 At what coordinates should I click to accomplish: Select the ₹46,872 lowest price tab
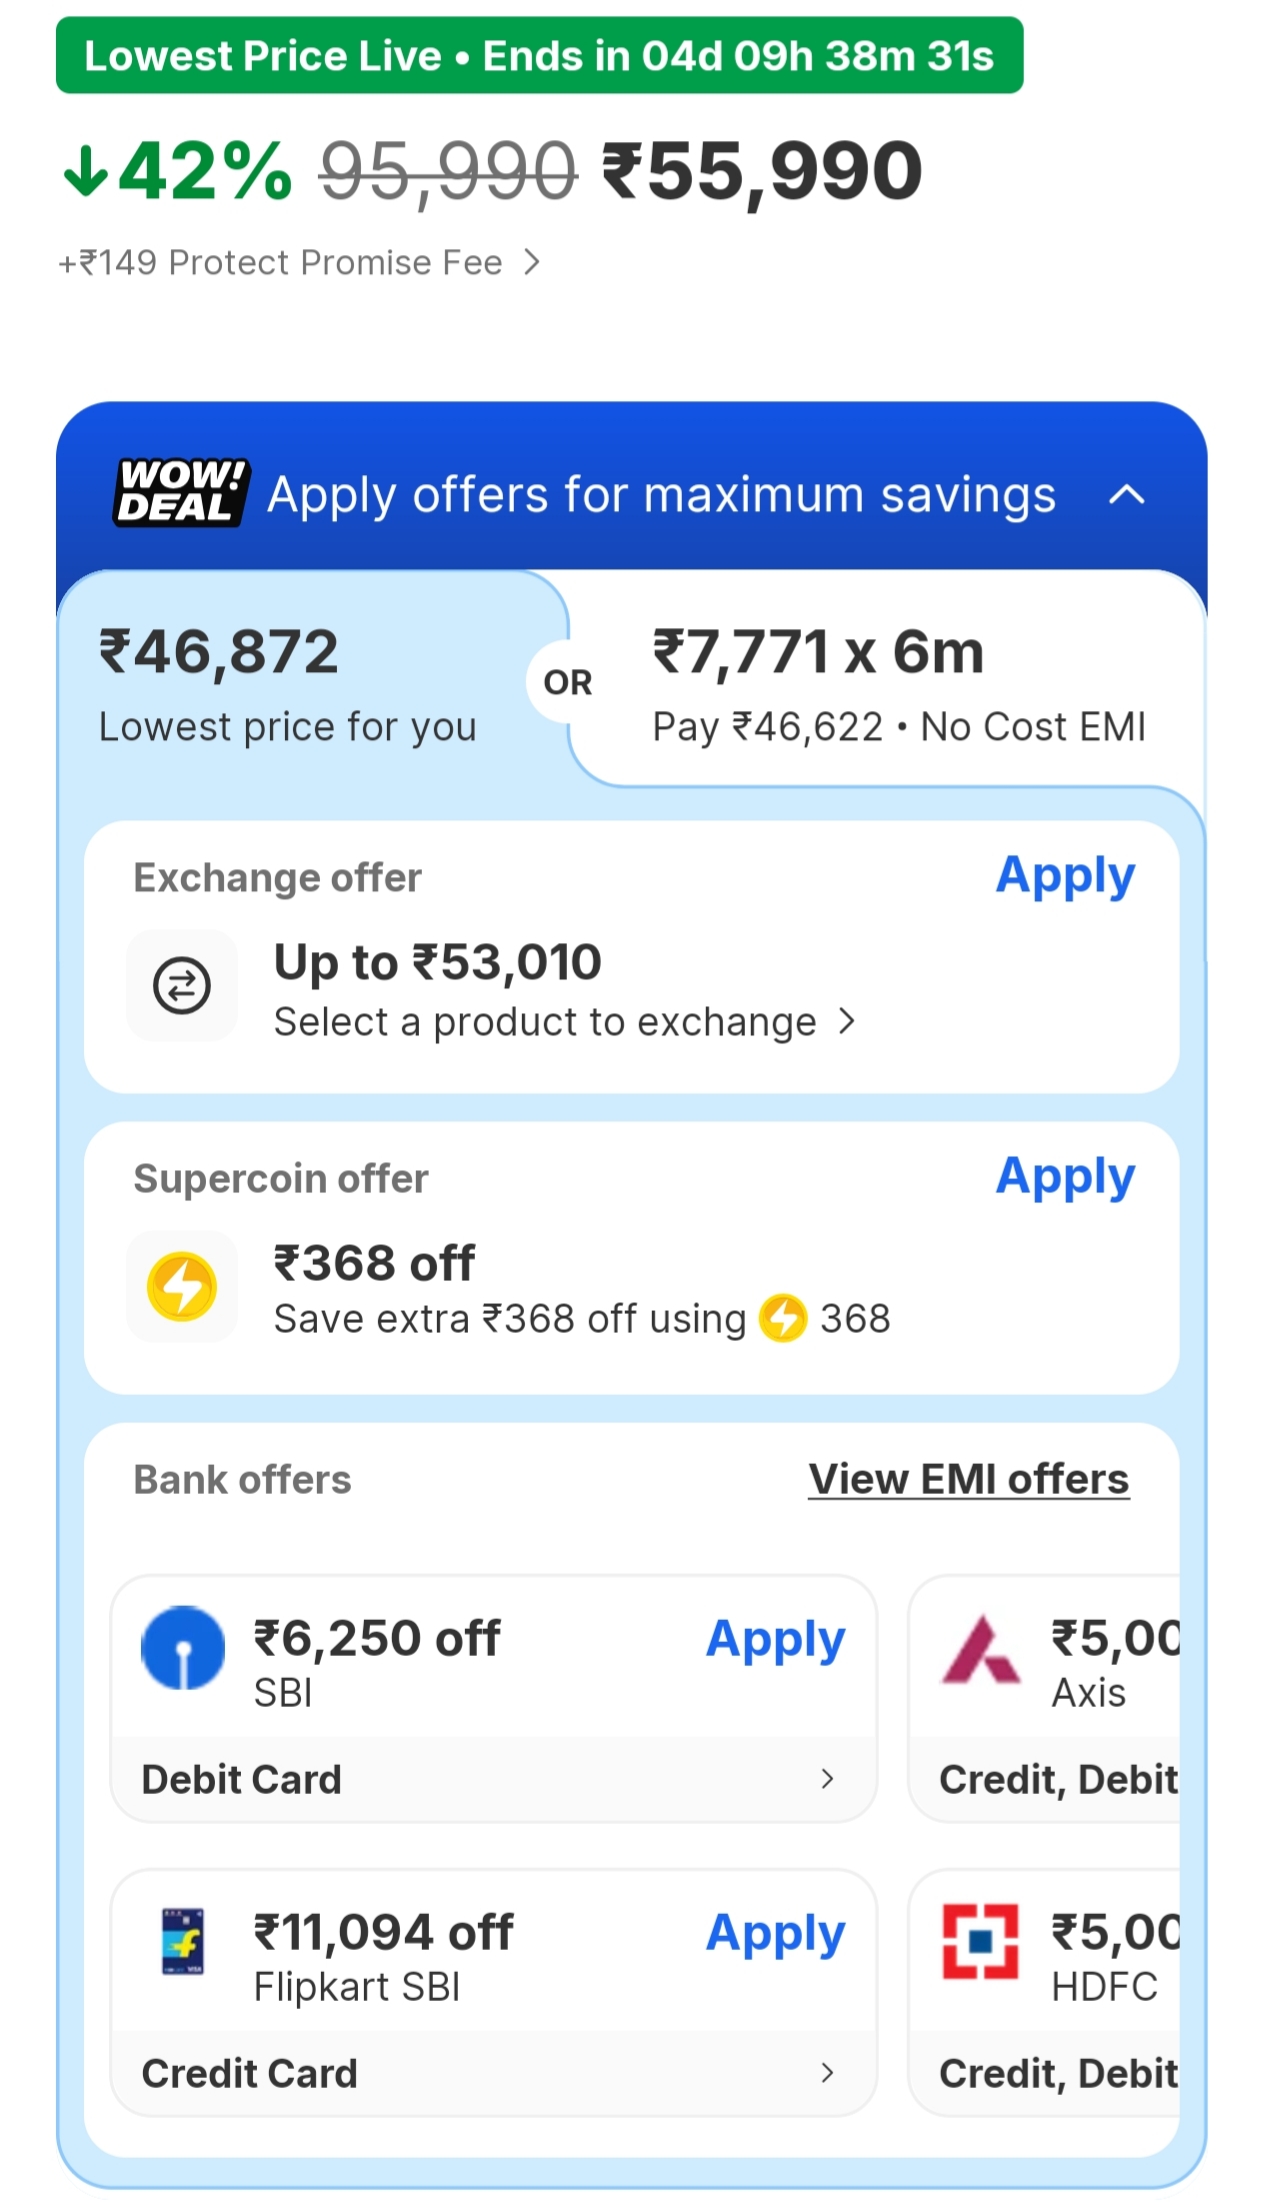point(290,684)
